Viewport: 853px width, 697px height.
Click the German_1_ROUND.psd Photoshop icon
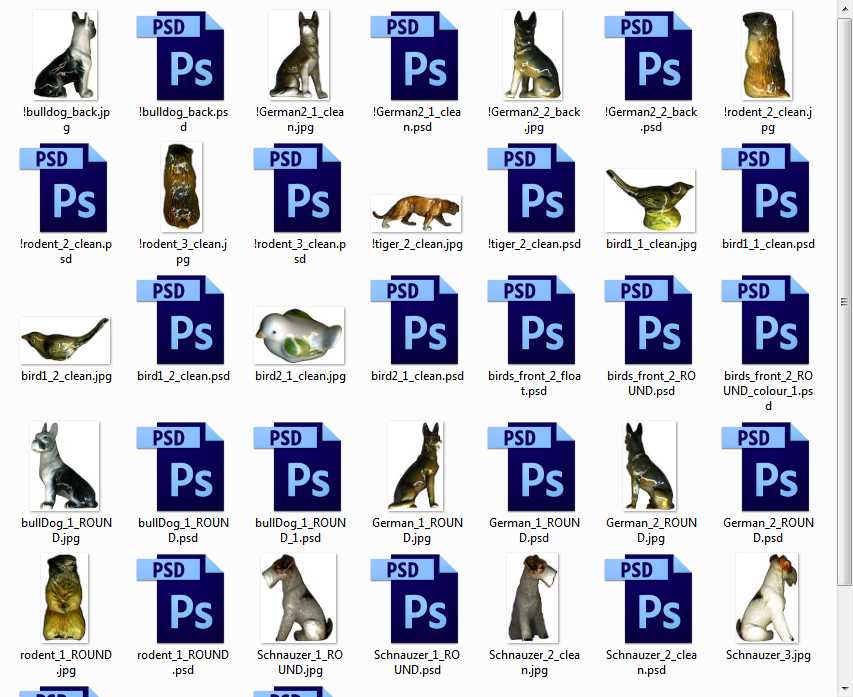click(x=531, y=467)
